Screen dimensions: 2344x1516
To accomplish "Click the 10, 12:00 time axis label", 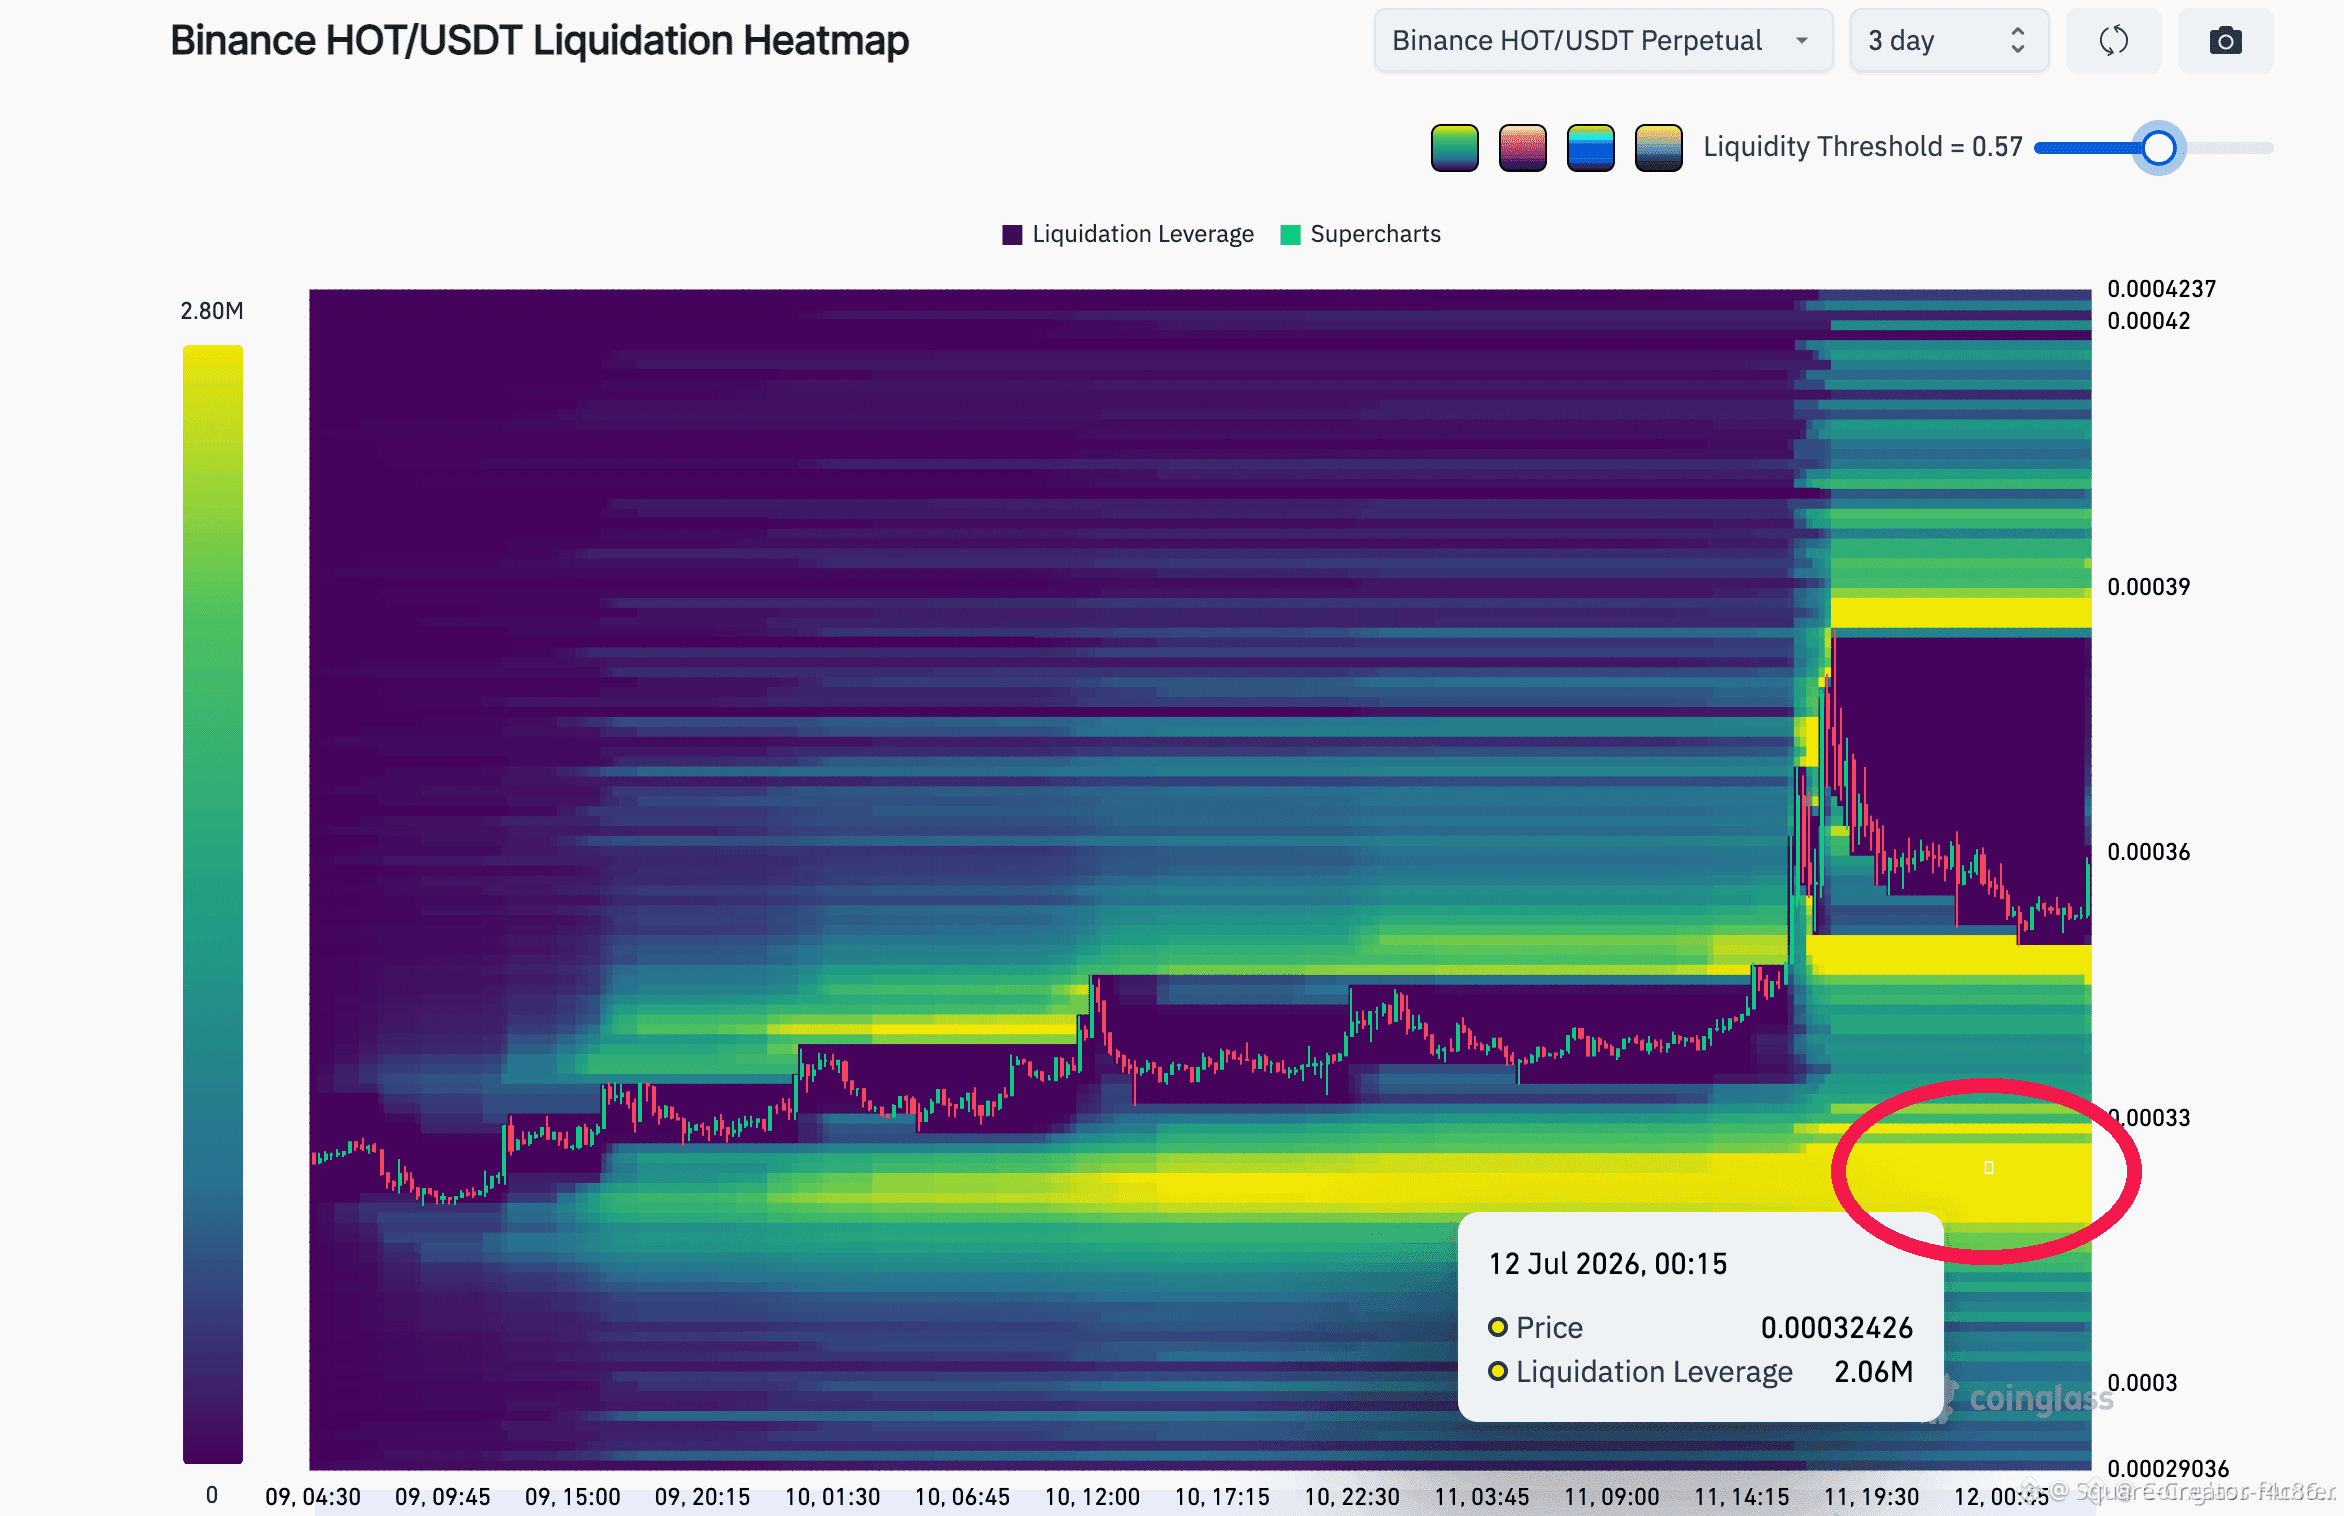I will (1093, 1497).
